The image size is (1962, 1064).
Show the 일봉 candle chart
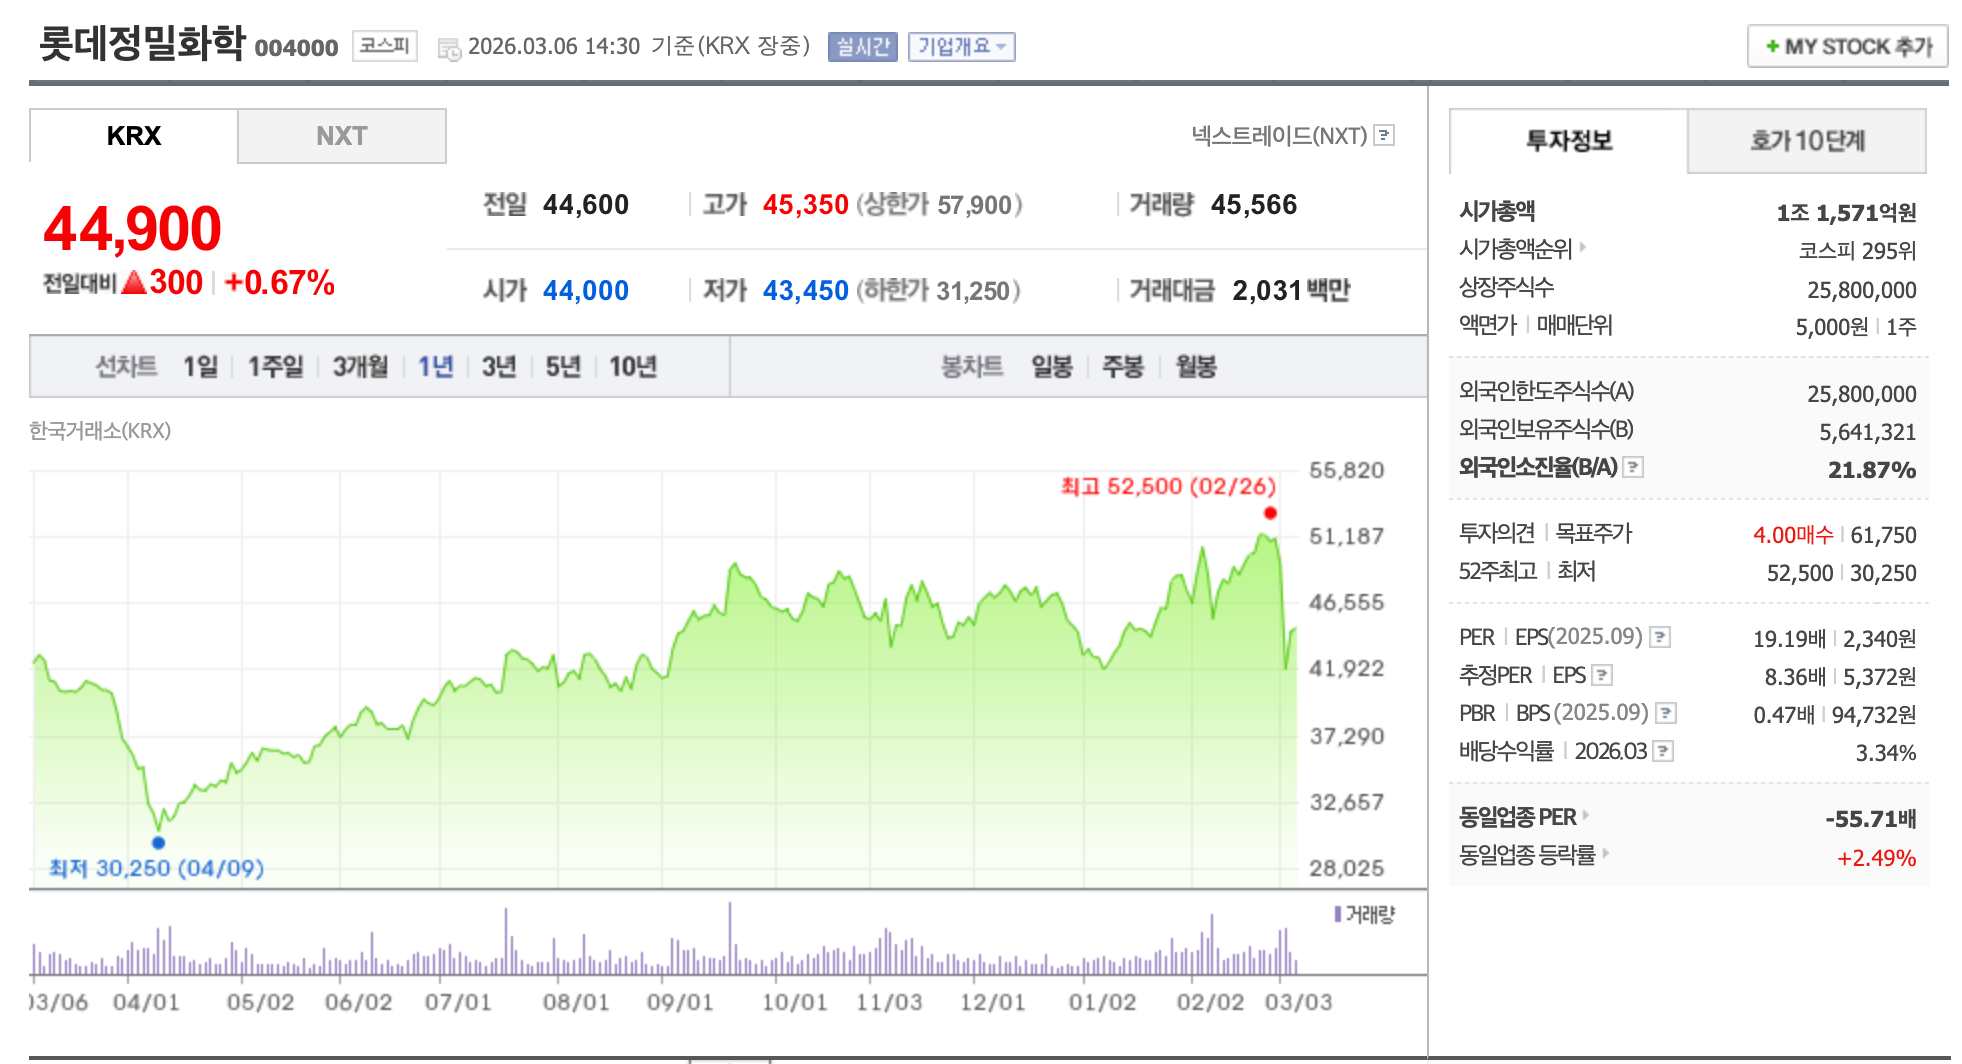[x=1052, y=367]
